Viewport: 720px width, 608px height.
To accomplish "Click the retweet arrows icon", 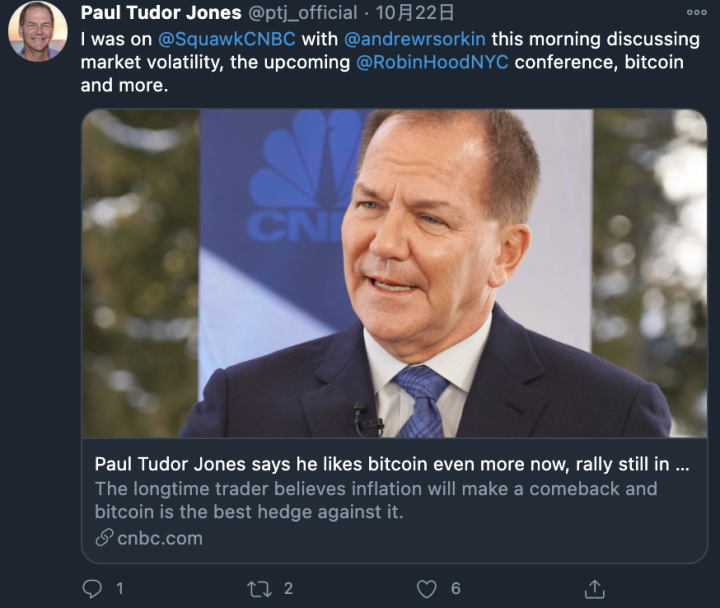I will point(259,589).
